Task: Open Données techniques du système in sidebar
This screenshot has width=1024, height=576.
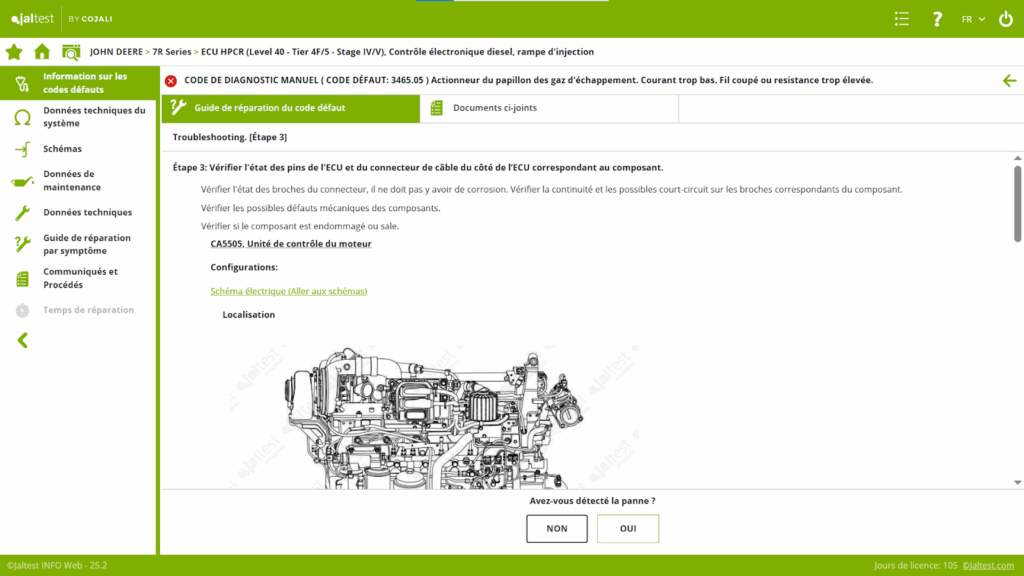Action: 93,117
